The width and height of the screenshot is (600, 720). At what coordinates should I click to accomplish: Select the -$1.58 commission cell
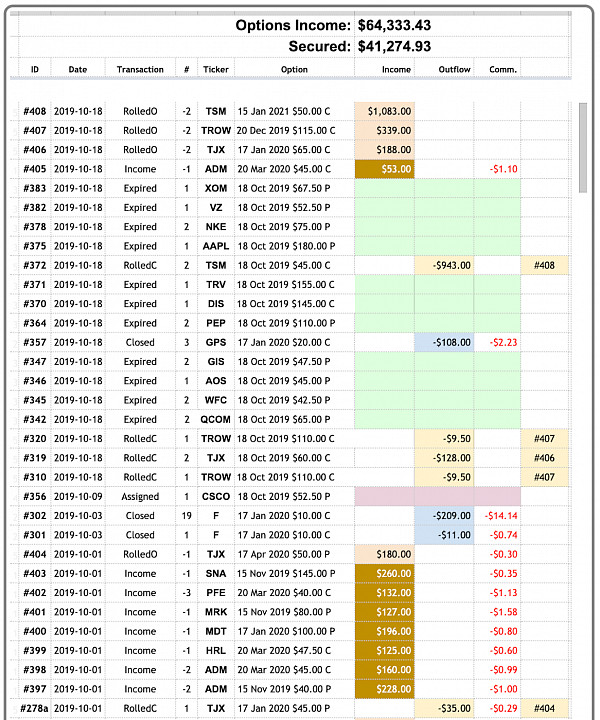point(497,613)
